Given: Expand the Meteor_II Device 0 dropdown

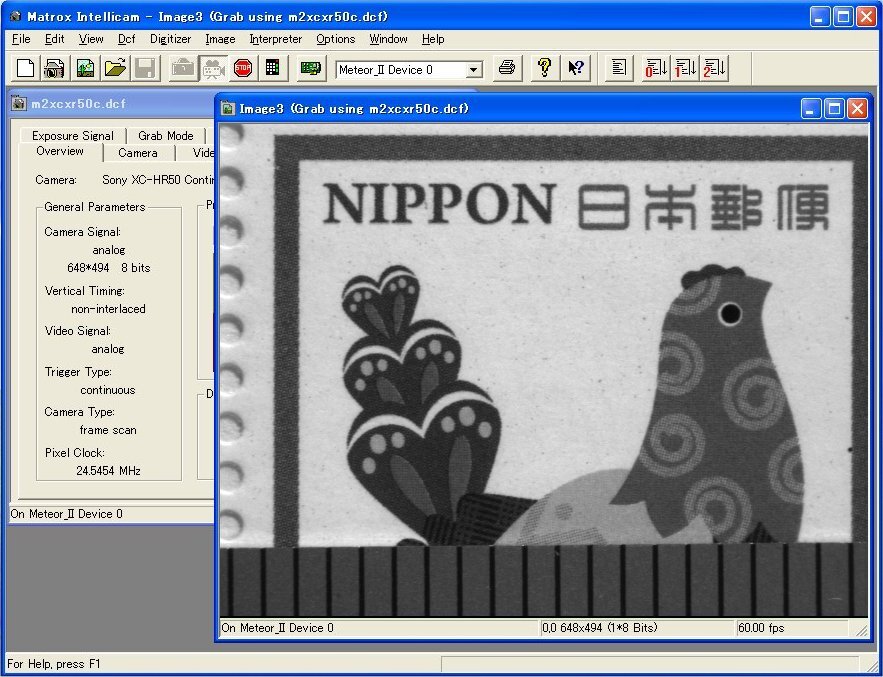Looking at the screenshot, I should [474, 70].
